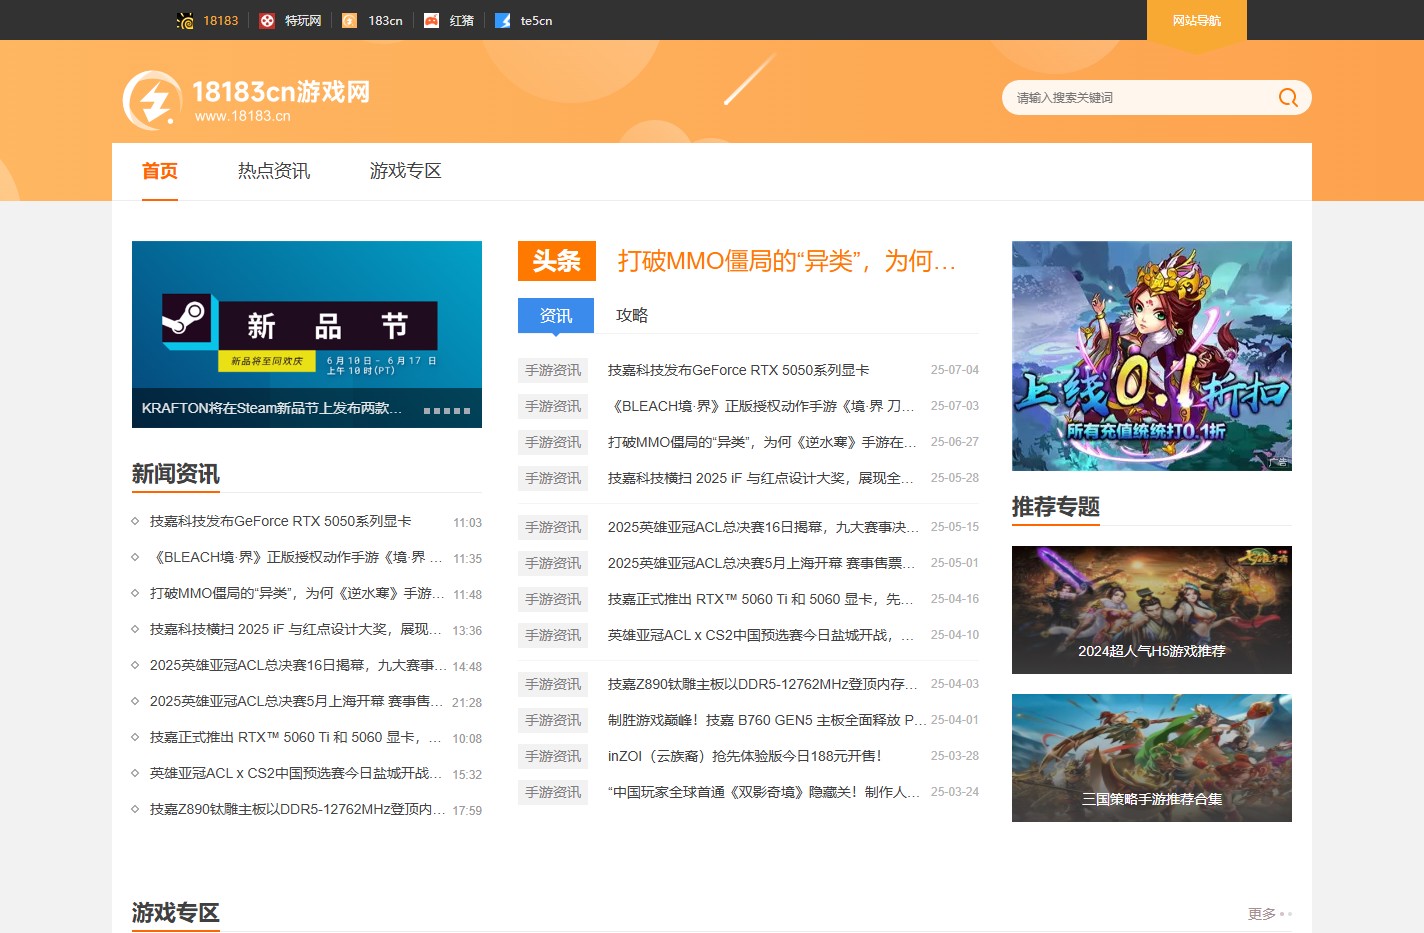
Task: Open the Steam 新品节 banner image
Action: pyautogui.click(x=307, y=334)
